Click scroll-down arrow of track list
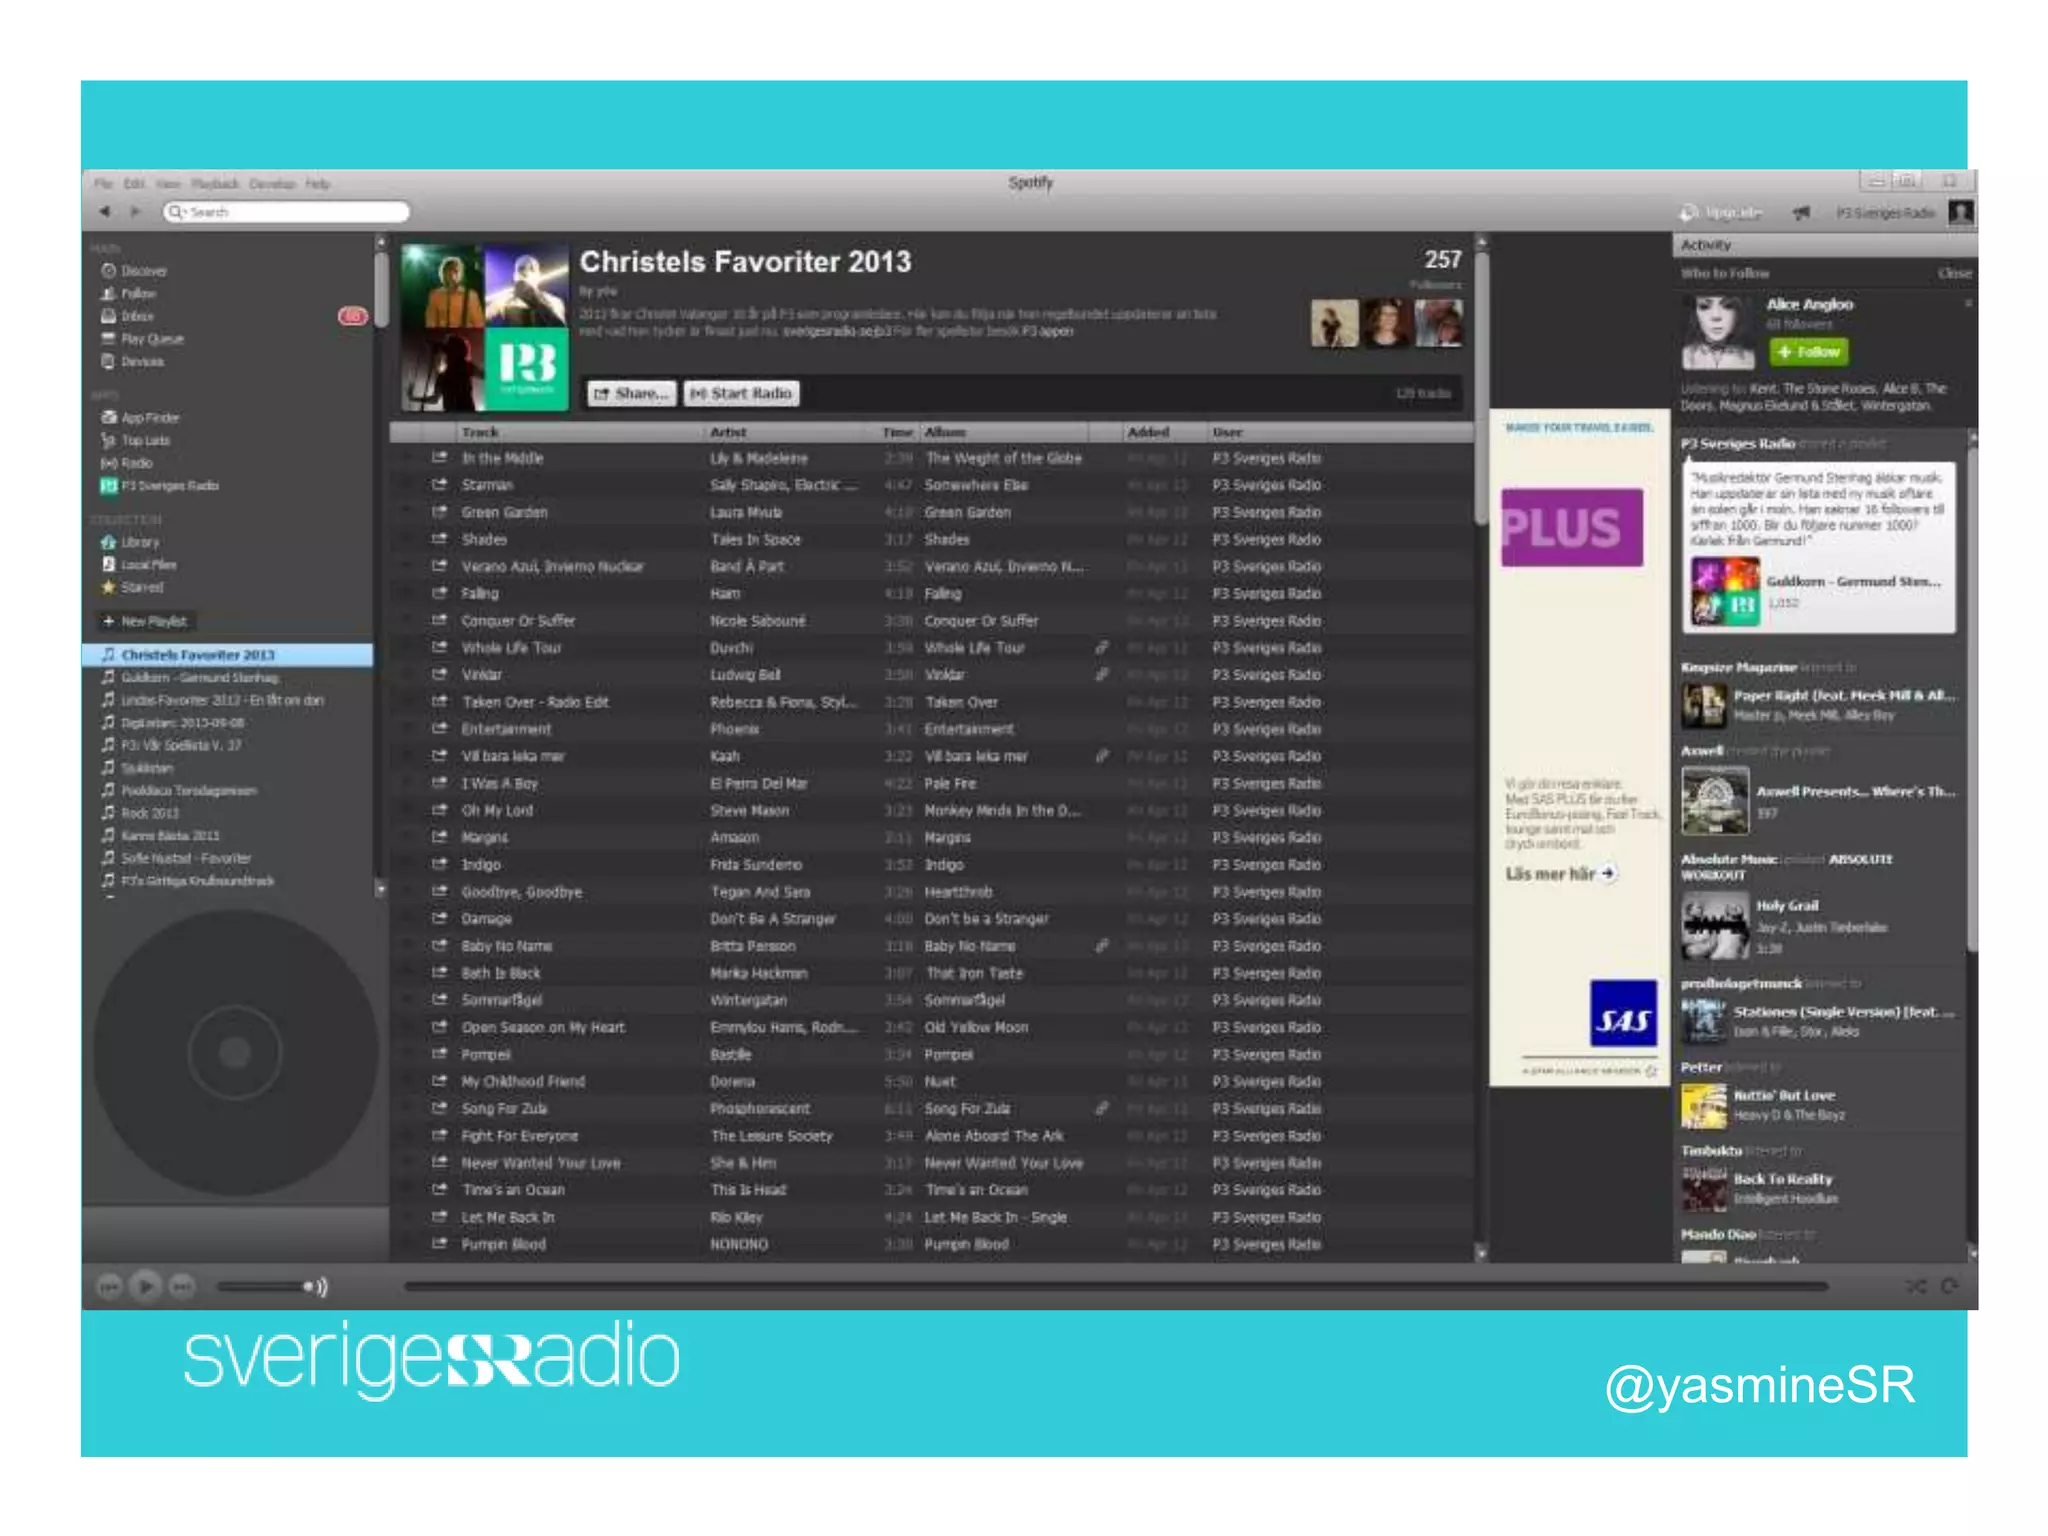 coord(1481,1252)
